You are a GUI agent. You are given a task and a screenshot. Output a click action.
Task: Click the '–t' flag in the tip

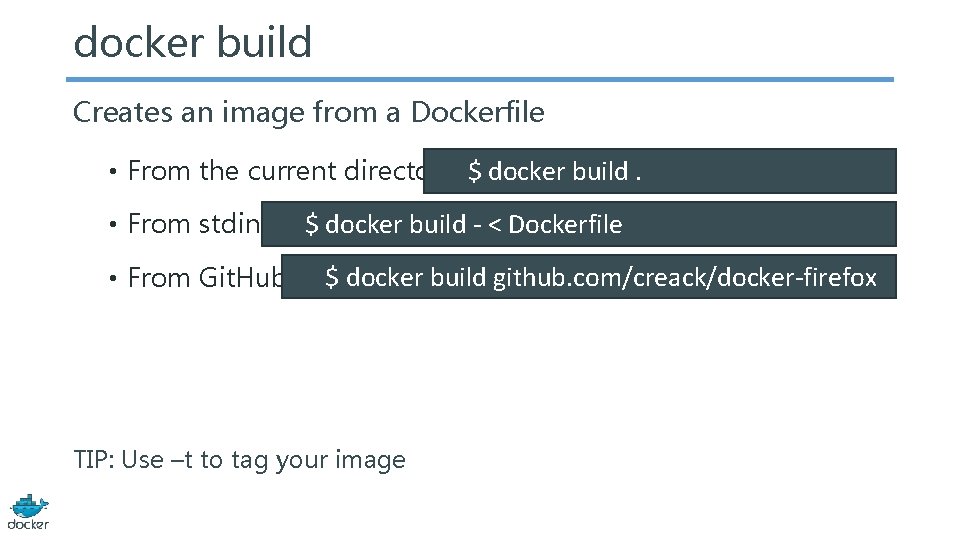click(182, 460)
